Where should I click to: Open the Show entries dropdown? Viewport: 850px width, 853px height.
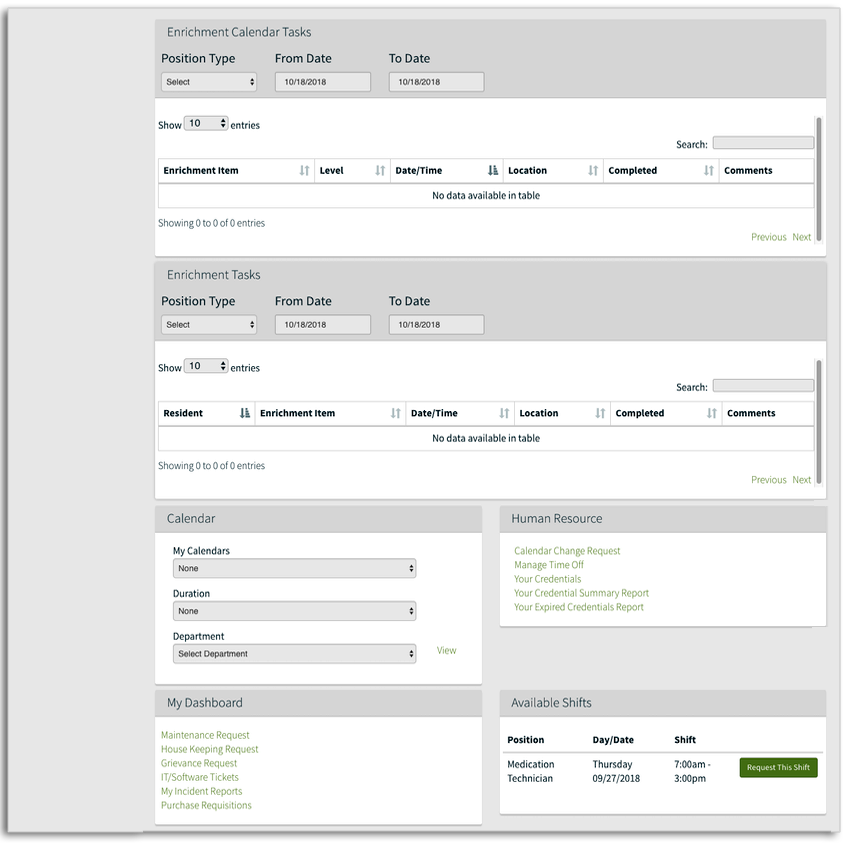click(205, 122)
